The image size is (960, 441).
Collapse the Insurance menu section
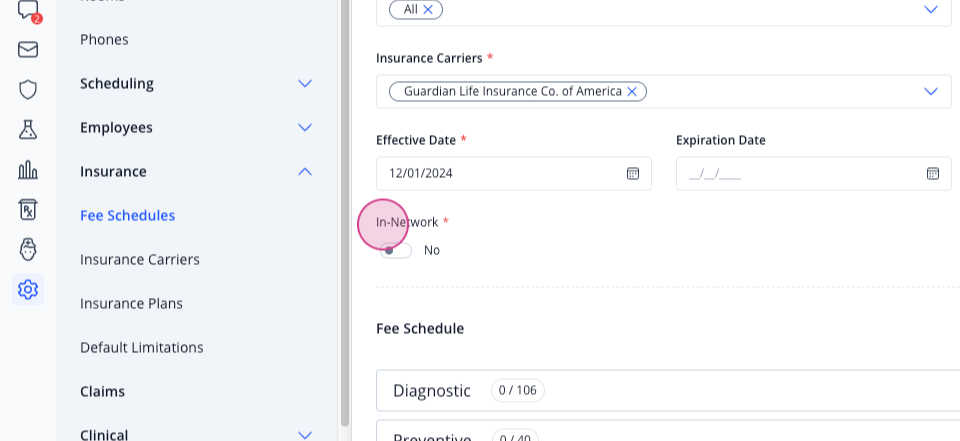[x=305, y=172]
